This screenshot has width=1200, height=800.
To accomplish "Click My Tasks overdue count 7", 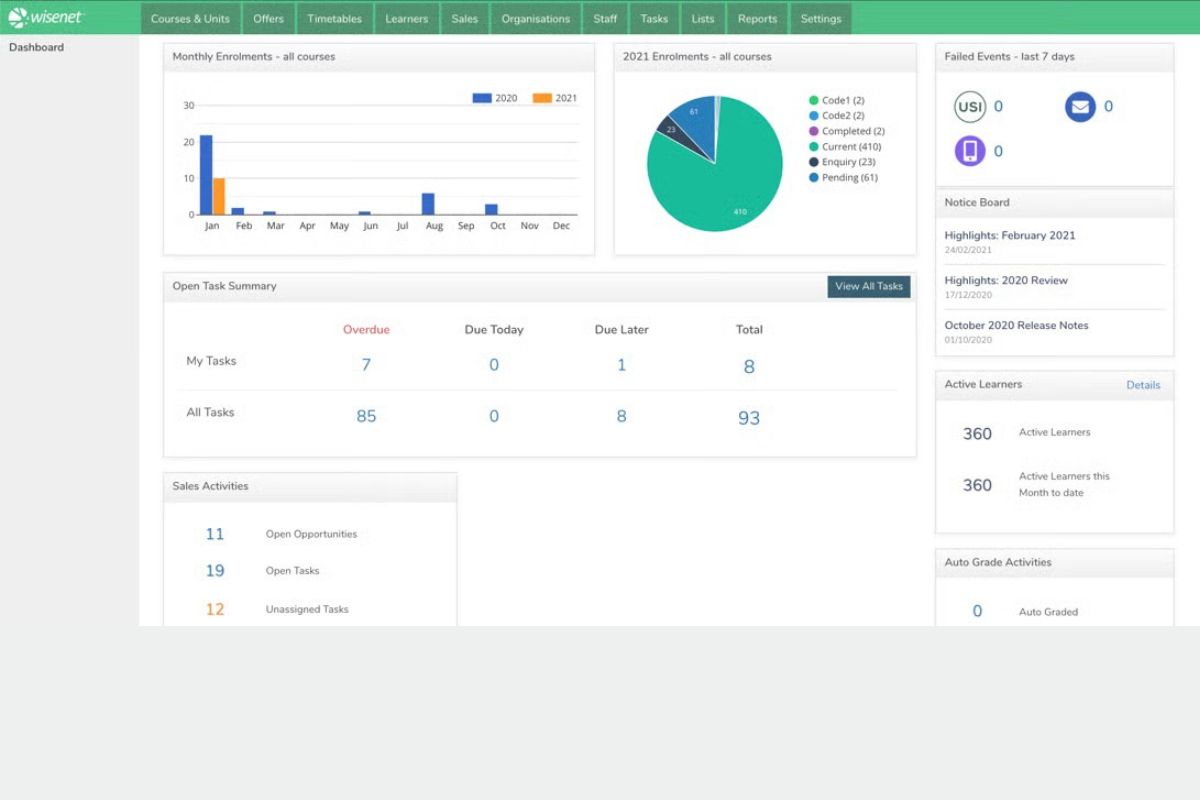I will 366,365.
